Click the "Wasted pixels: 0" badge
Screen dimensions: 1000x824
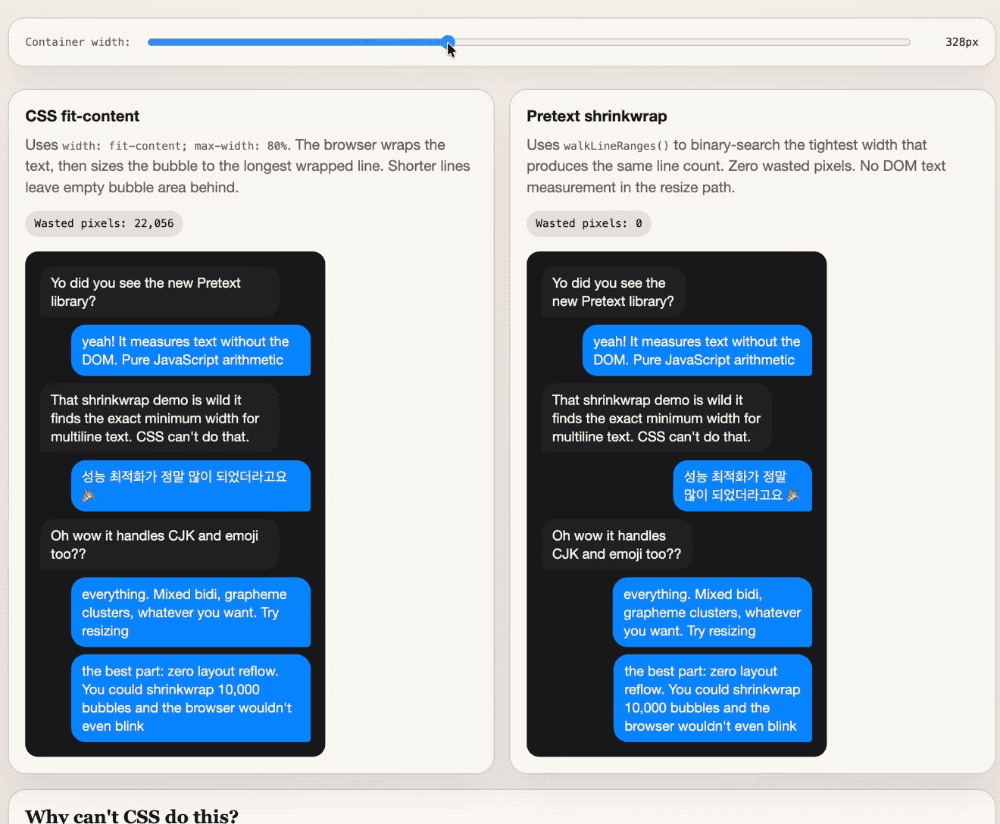(x=588, y=223)
